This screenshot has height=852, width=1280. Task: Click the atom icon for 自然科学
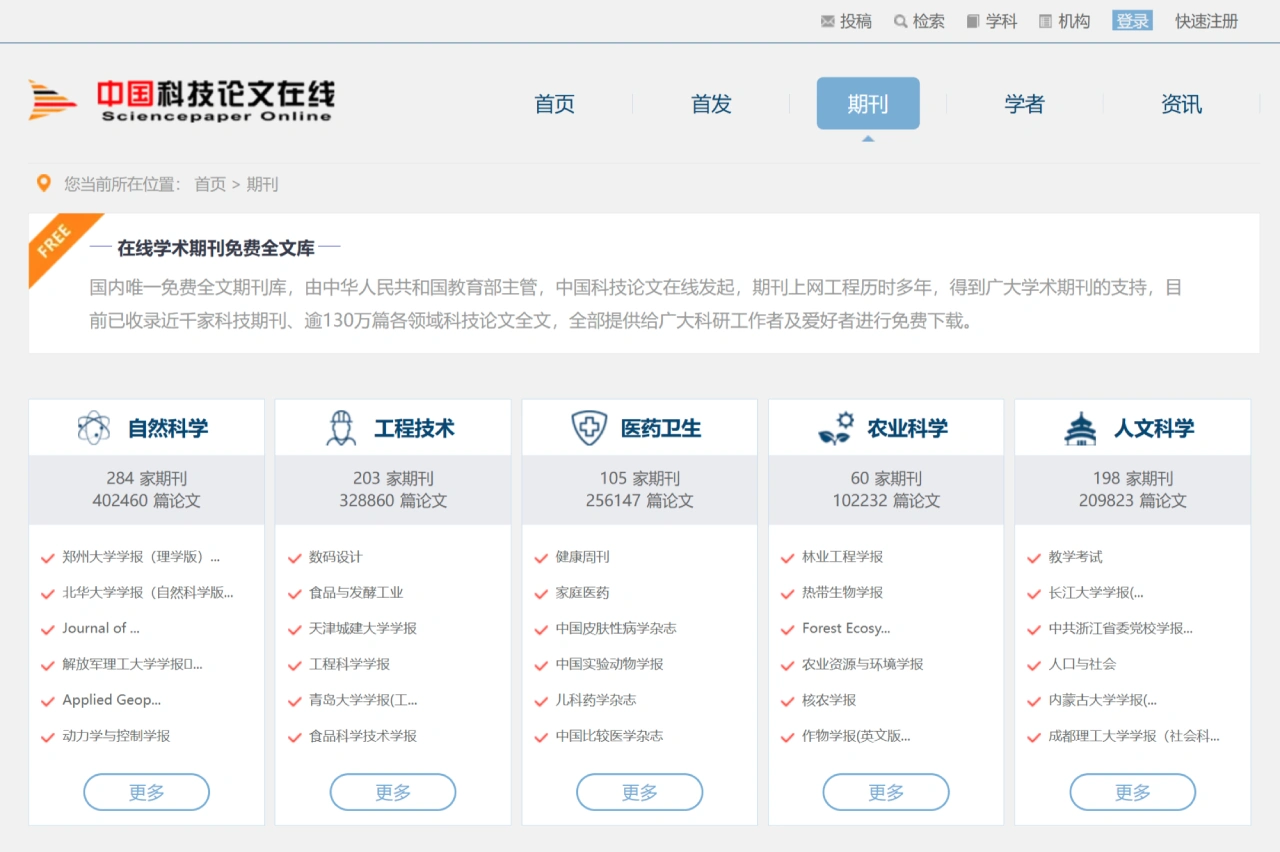click(94, 428)
